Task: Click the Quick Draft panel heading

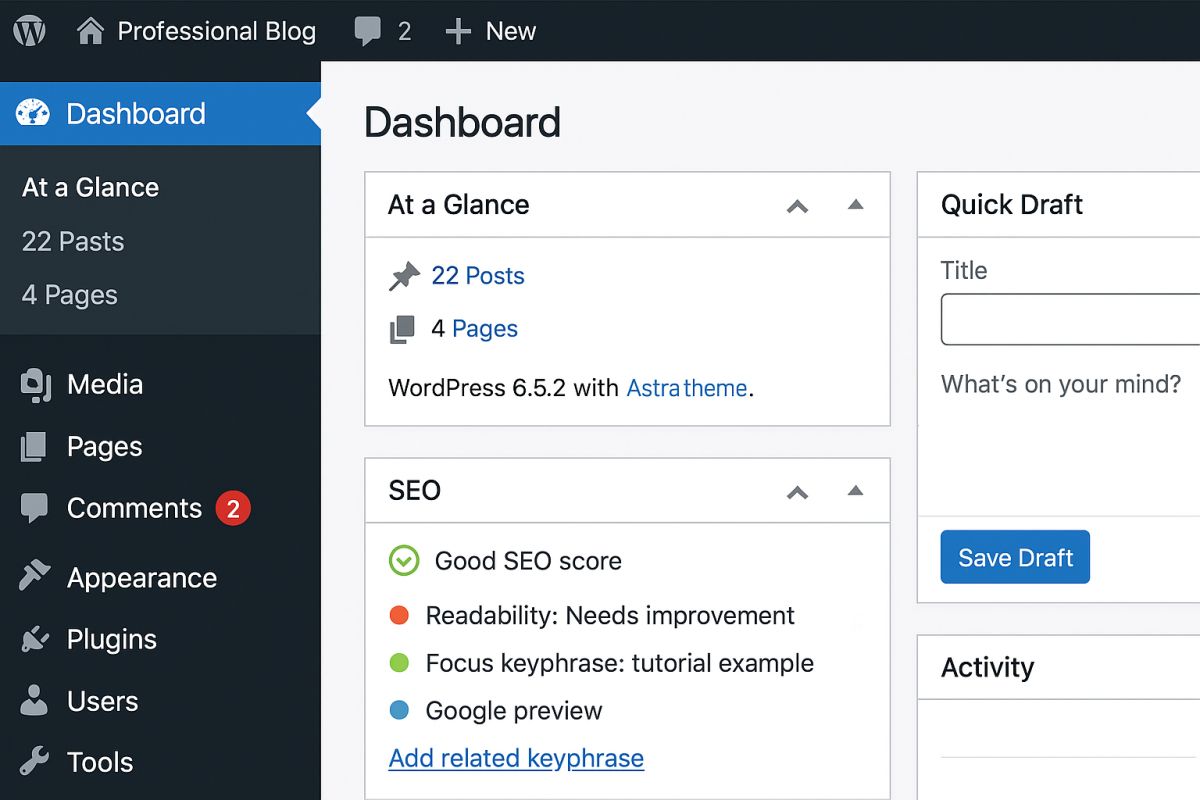Action: click(x=1012, y=204)
